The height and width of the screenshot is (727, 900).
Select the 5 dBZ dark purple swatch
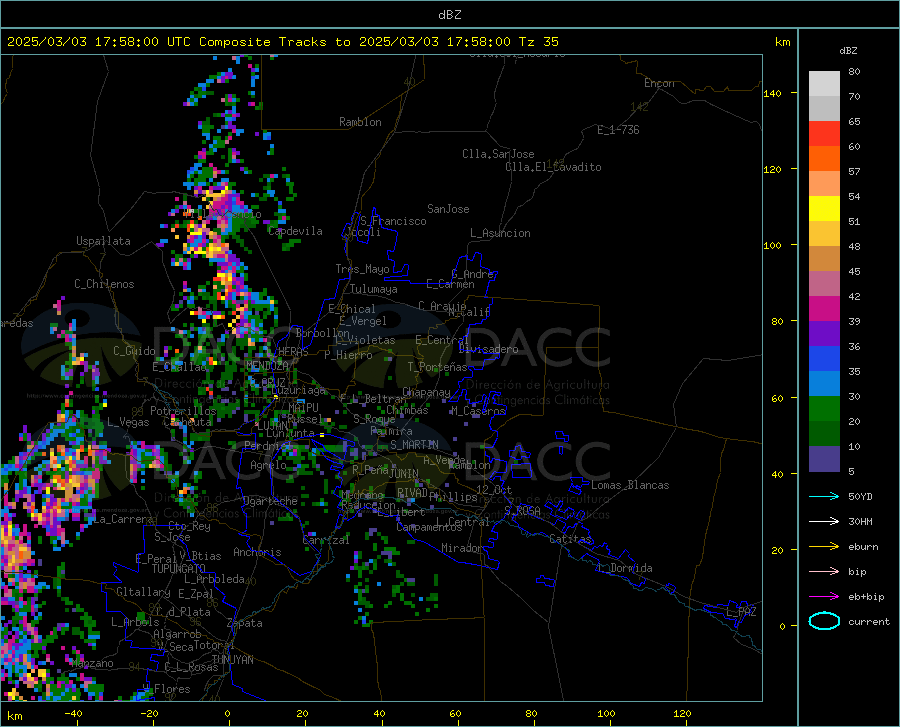click(824, 459)
